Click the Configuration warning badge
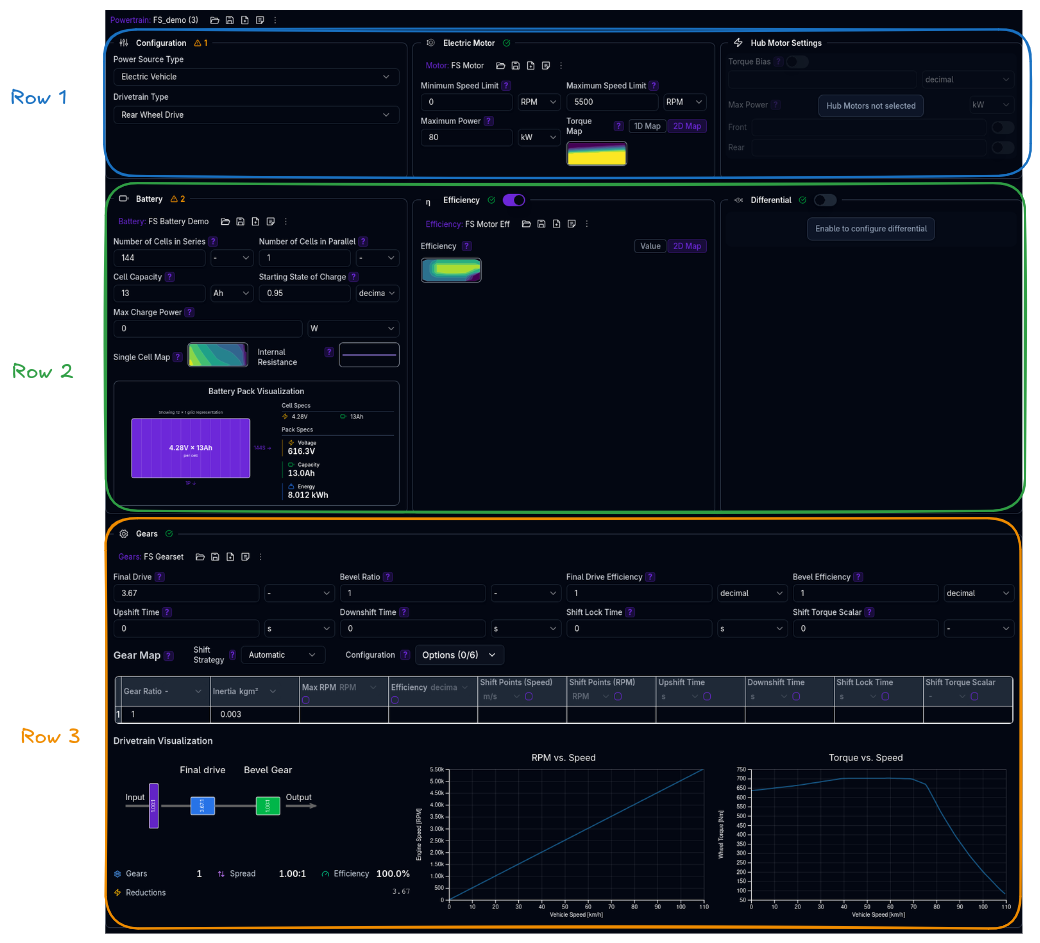This screenshot has width=1040, height=943. click(x=199, y=43)
